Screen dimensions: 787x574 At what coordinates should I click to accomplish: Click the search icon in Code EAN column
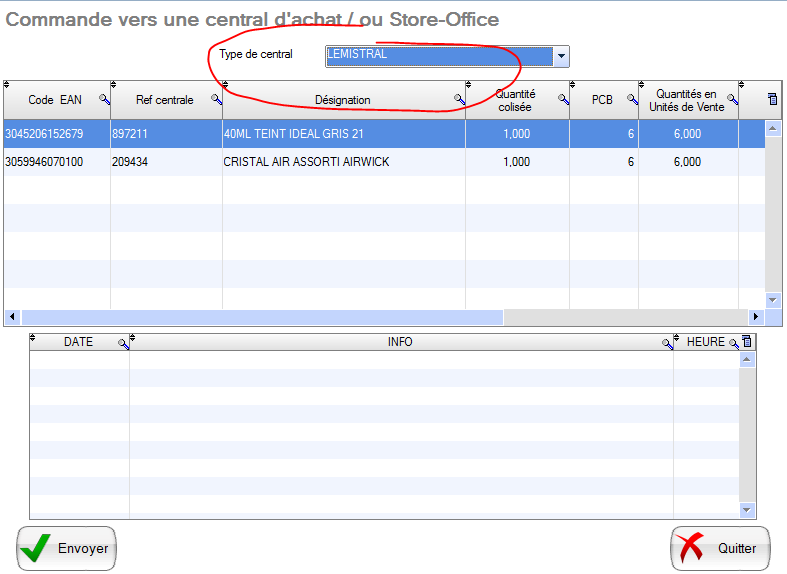(x=103, y=100)
